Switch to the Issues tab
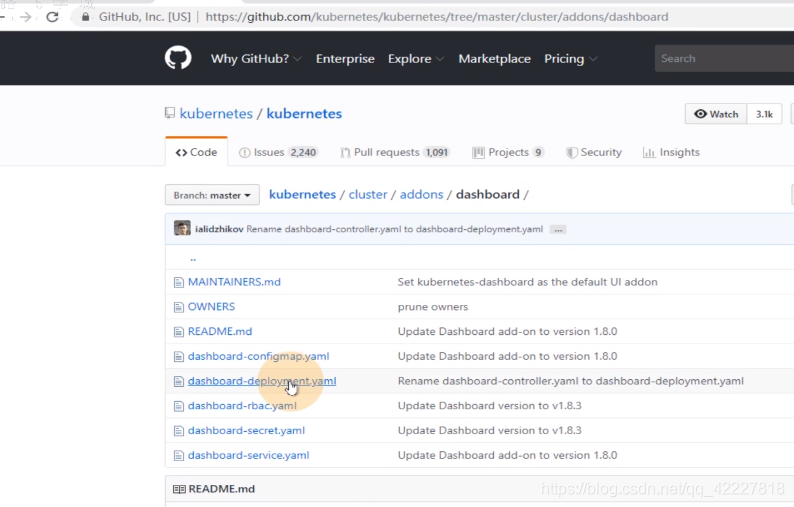This screenshot has width=794, height=507. click(x=279, y=152)
